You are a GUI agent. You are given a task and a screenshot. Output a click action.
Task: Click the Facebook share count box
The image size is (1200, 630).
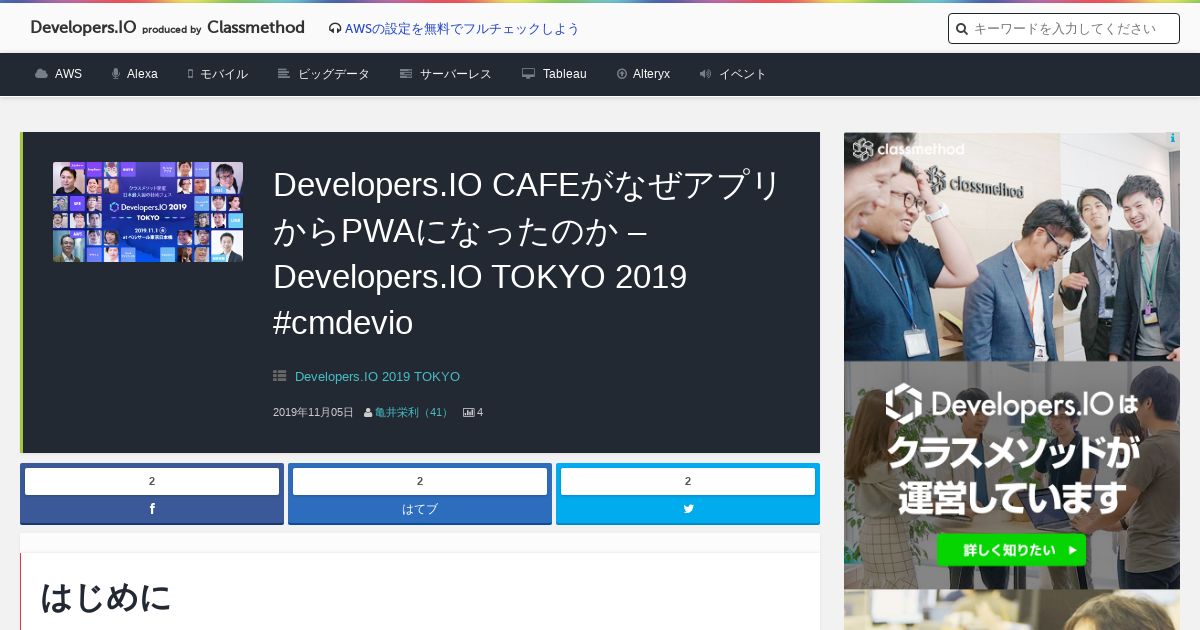click(x=152, y=481)
